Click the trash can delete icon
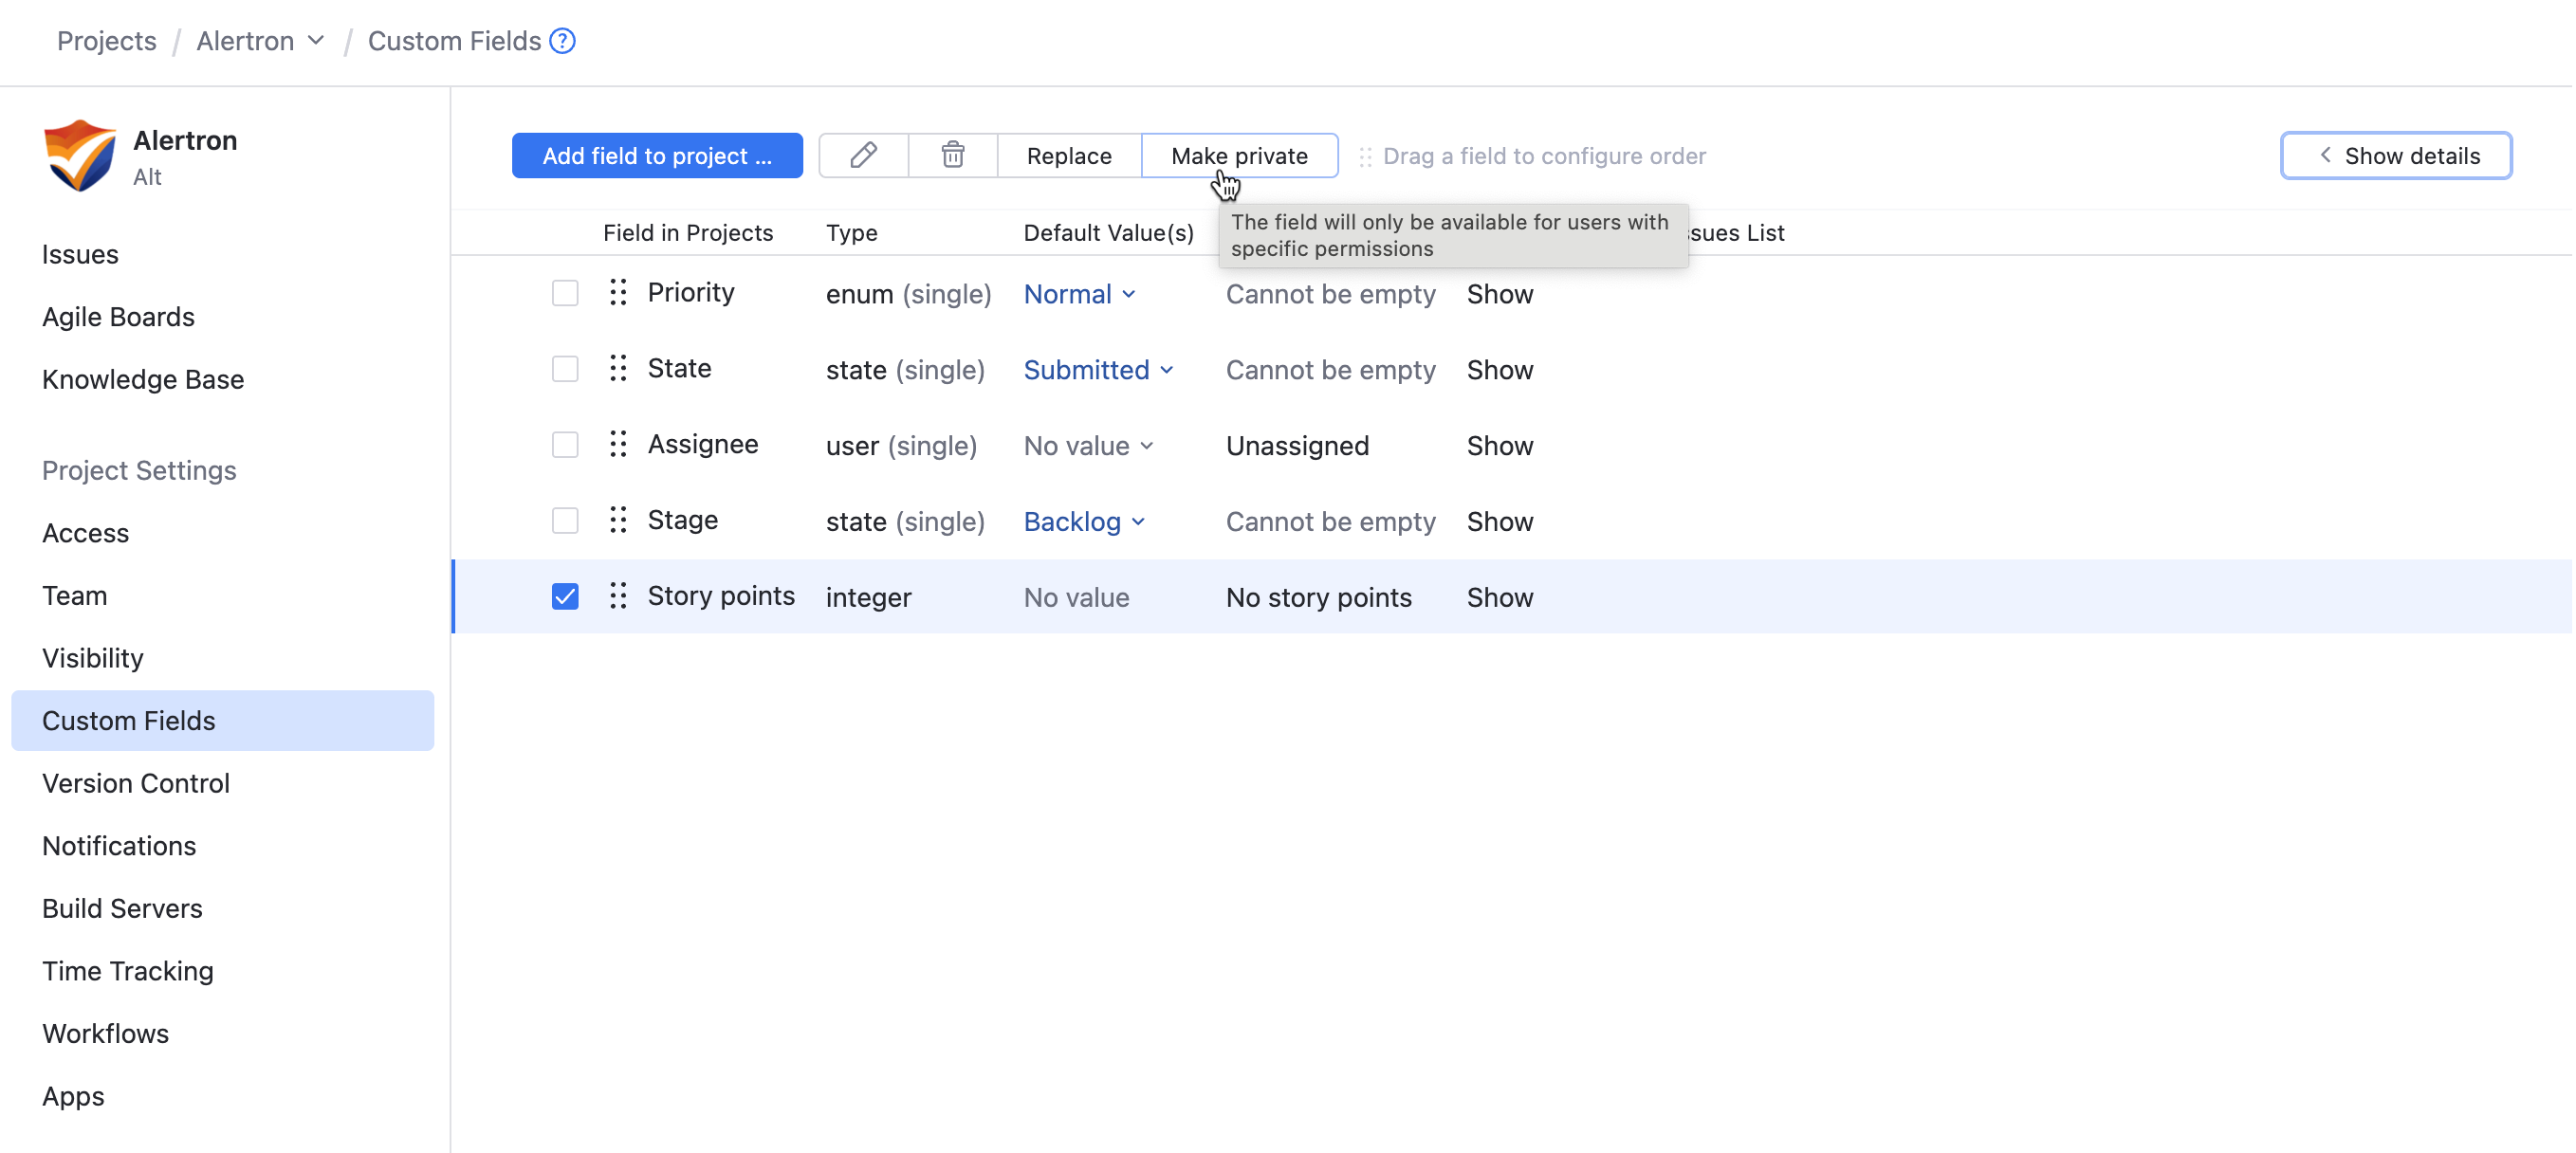Screen dimensions: 2576x1153 point(952,155)
